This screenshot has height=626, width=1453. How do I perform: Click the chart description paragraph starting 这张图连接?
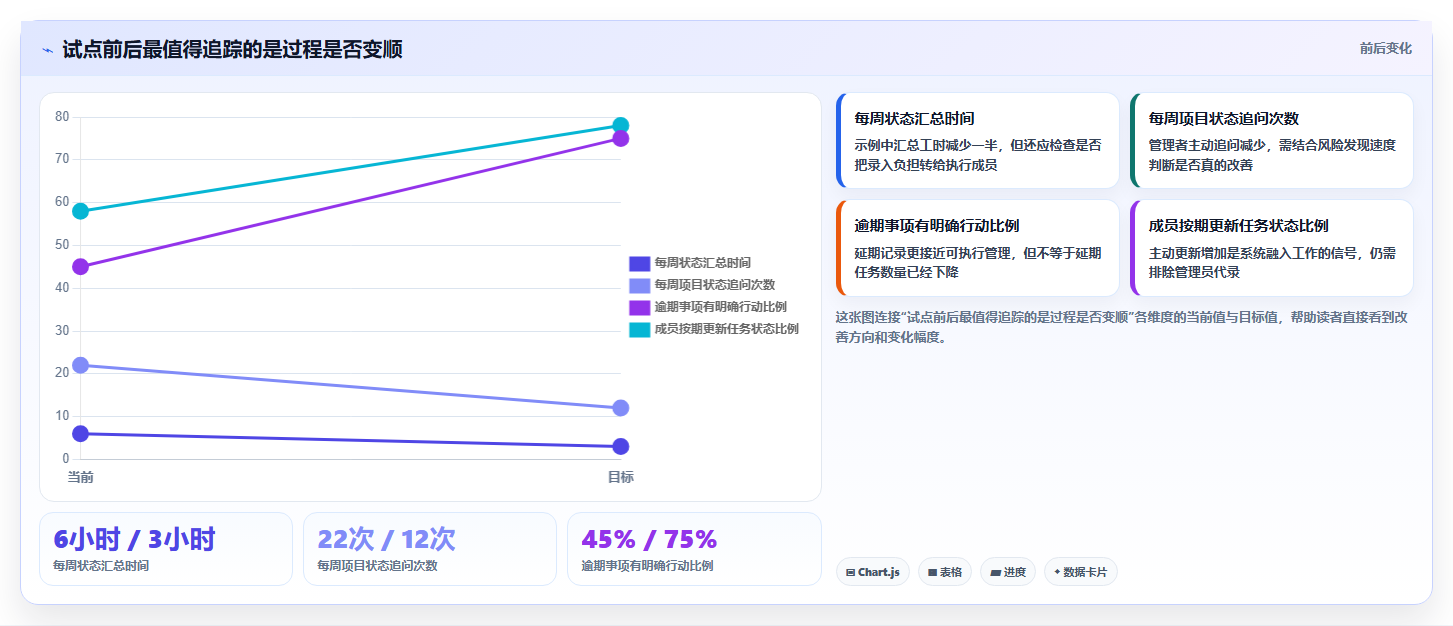coord(1124,327)
